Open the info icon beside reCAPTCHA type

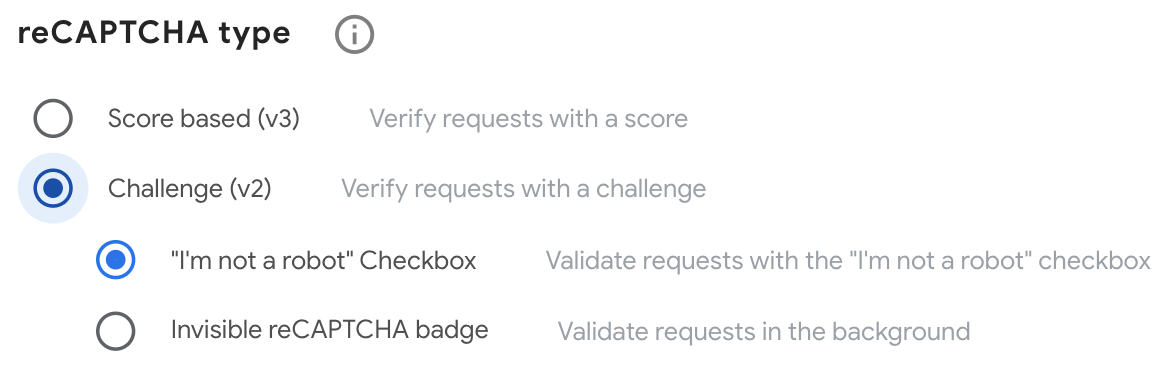coord(354,34)
